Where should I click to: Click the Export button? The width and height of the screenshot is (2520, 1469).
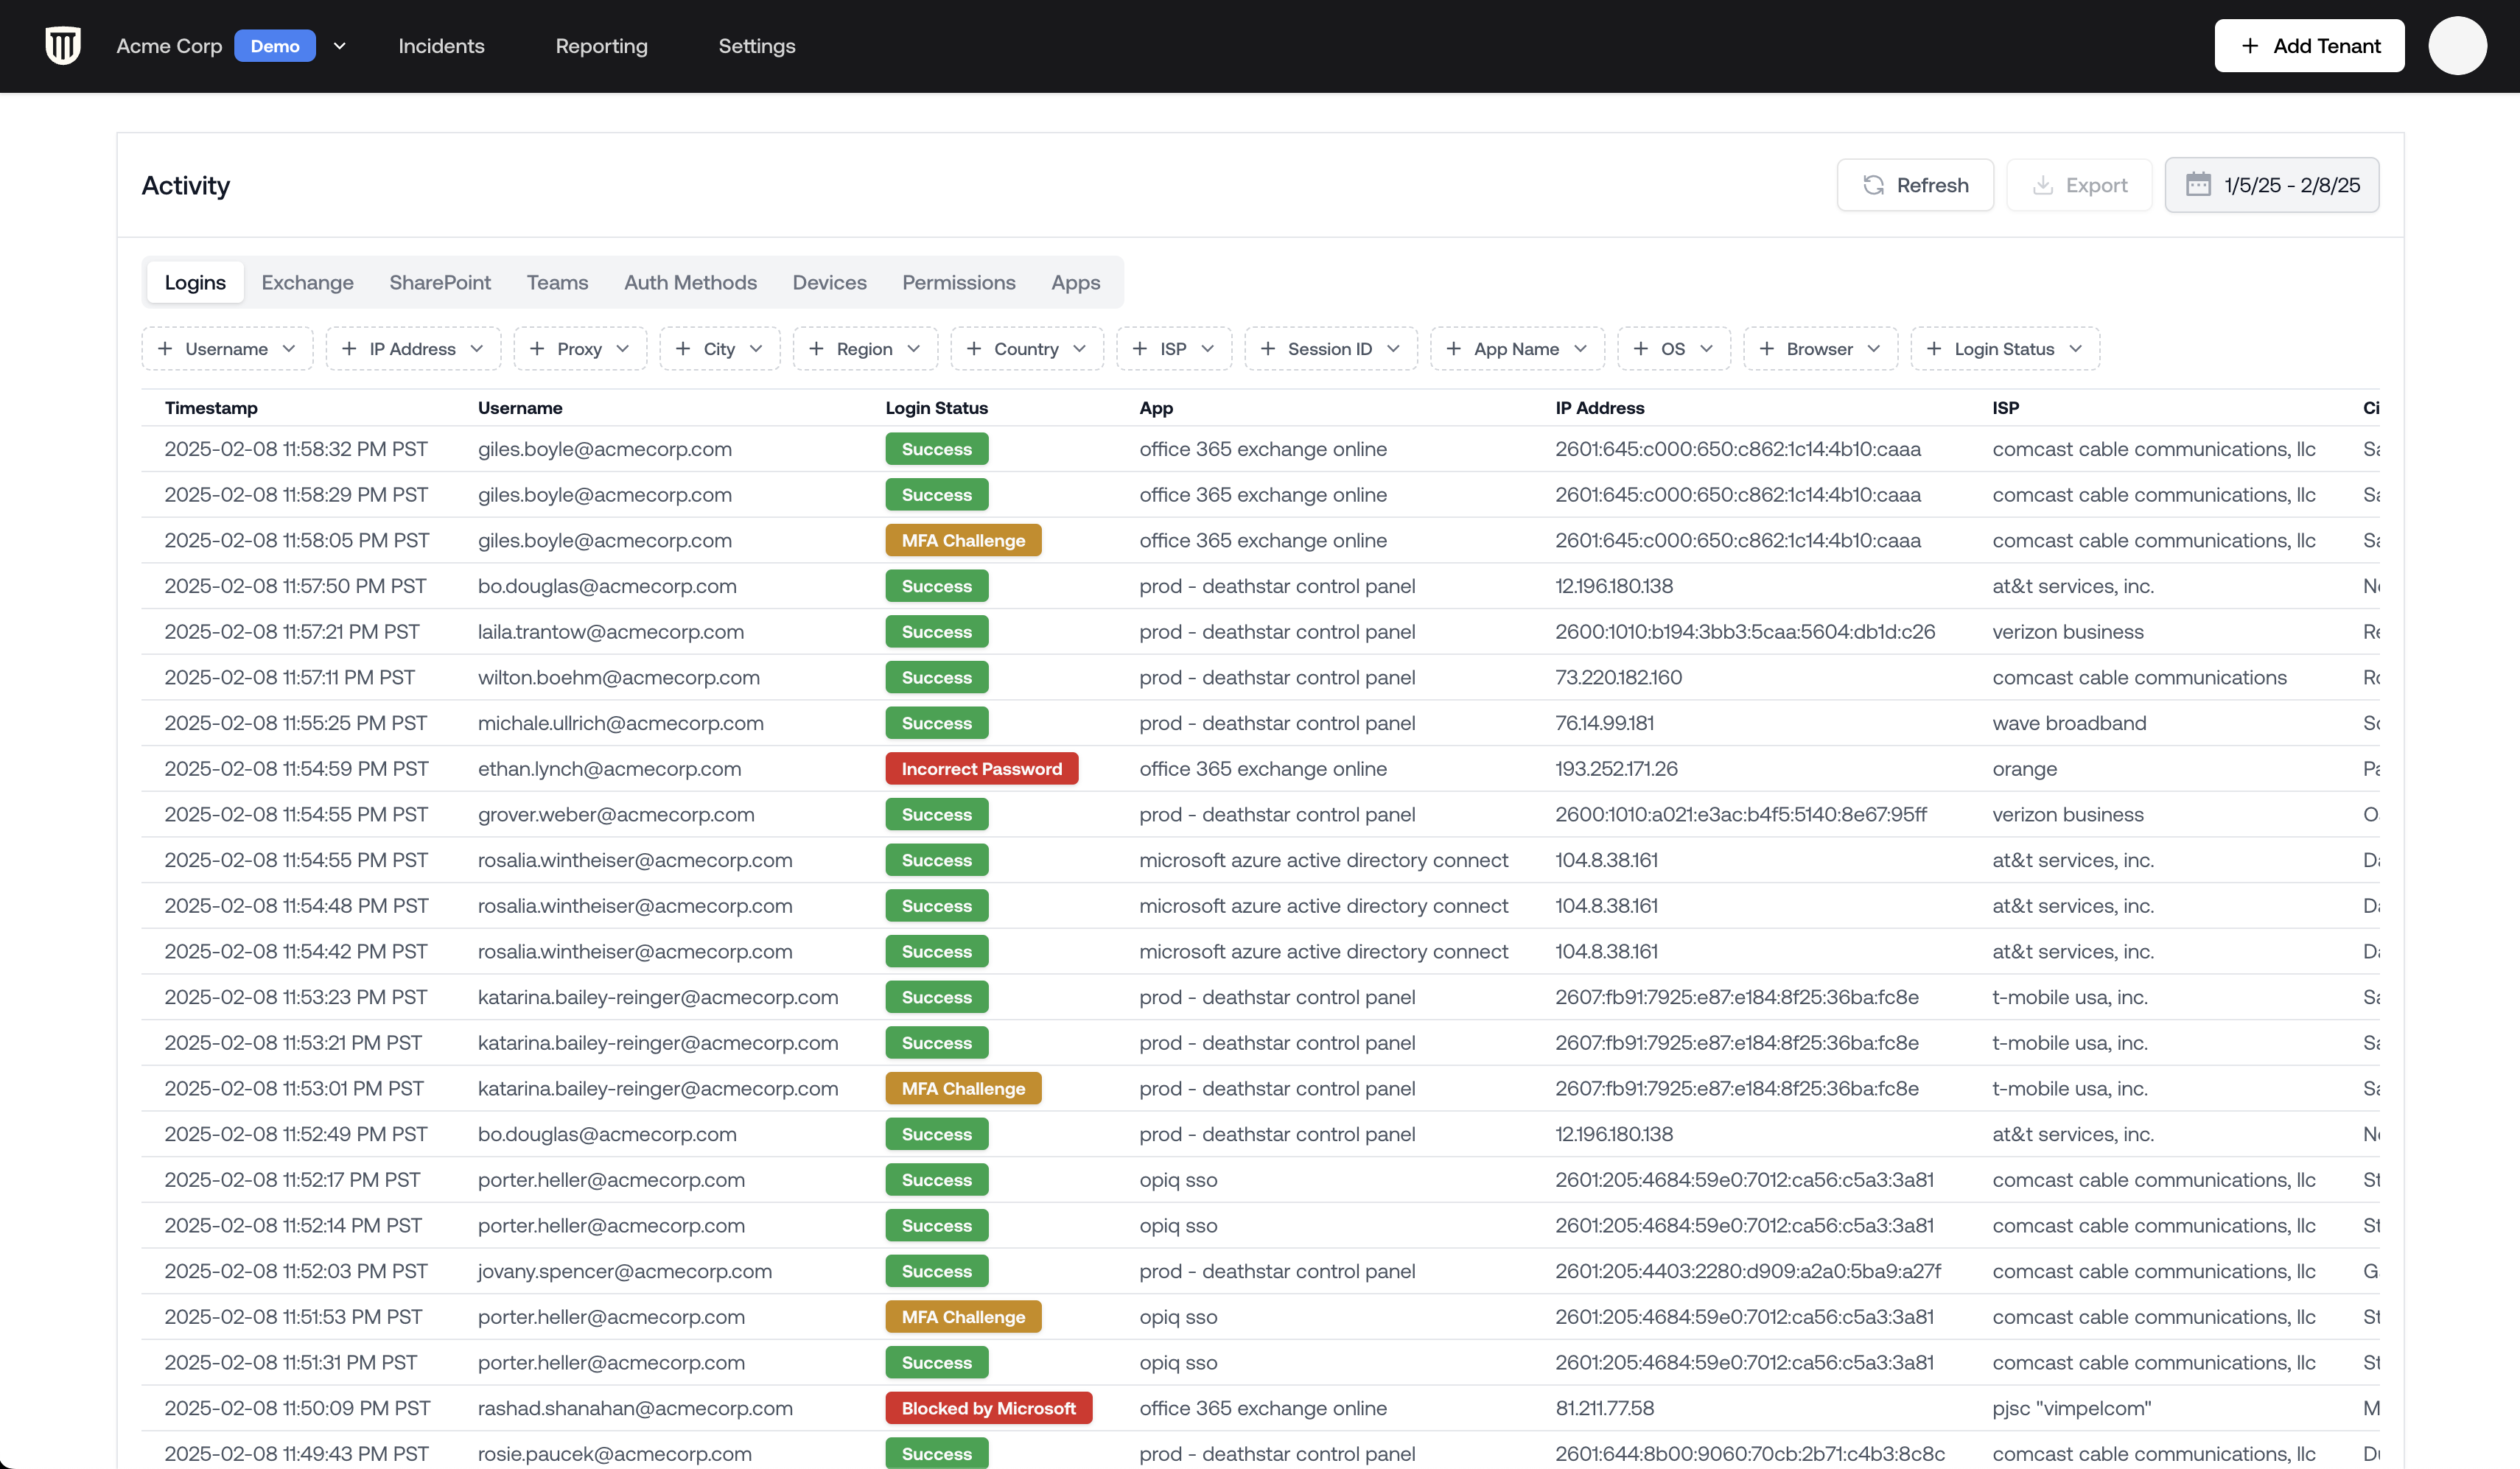[x=2079, y=185]
